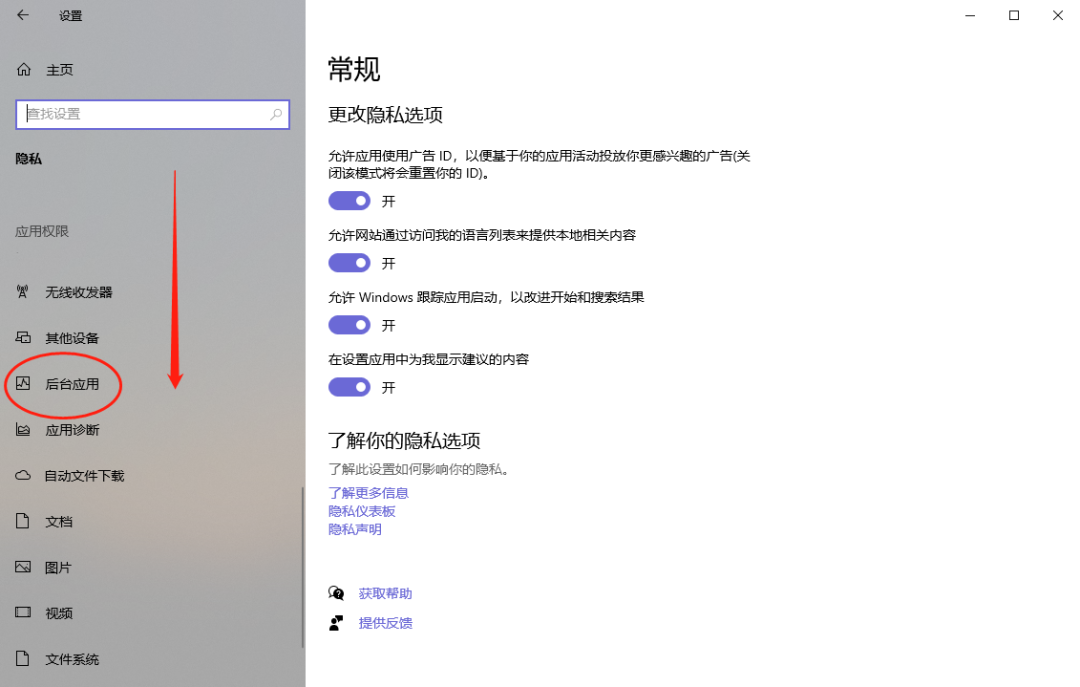Open 文件系统 access settings
The width and height of the screenshot is (1080, 687).
[x=70, y=659]
